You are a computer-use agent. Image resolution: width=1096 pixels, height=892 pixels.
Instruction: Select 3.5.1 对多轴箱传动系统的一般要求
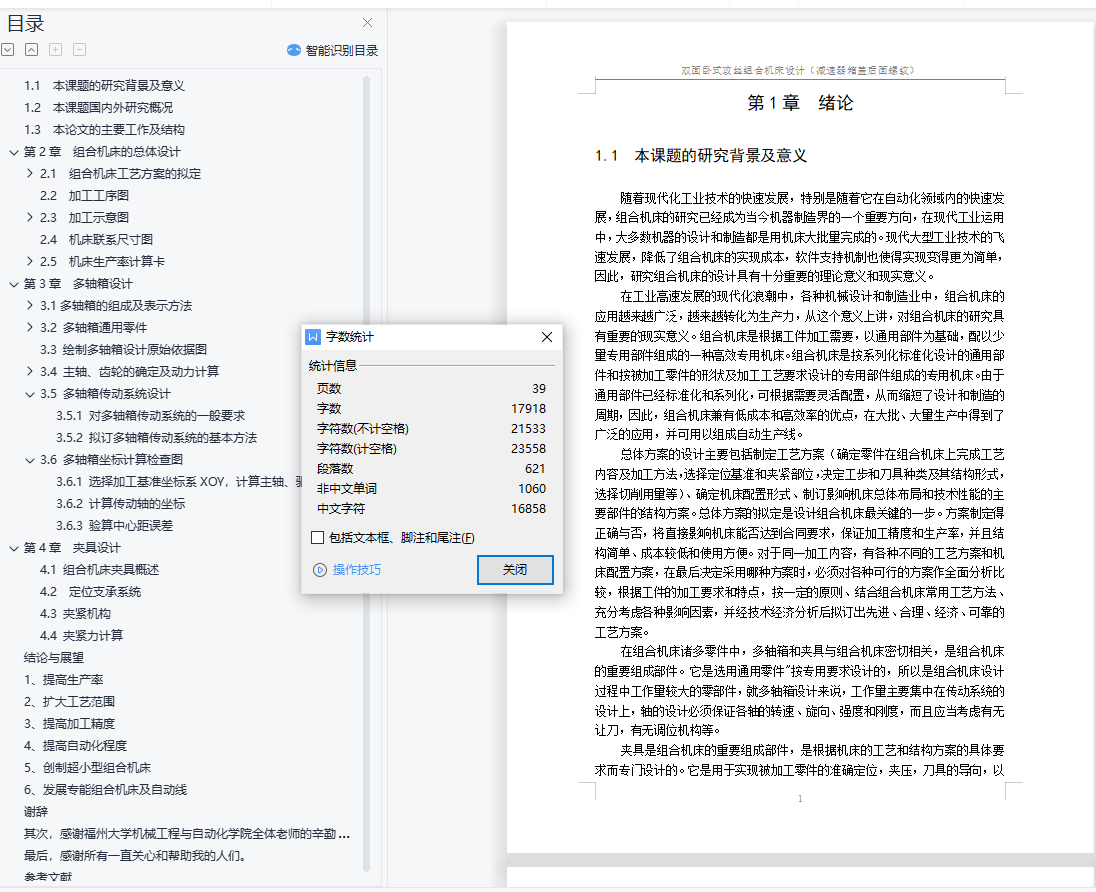coord(150,416)
